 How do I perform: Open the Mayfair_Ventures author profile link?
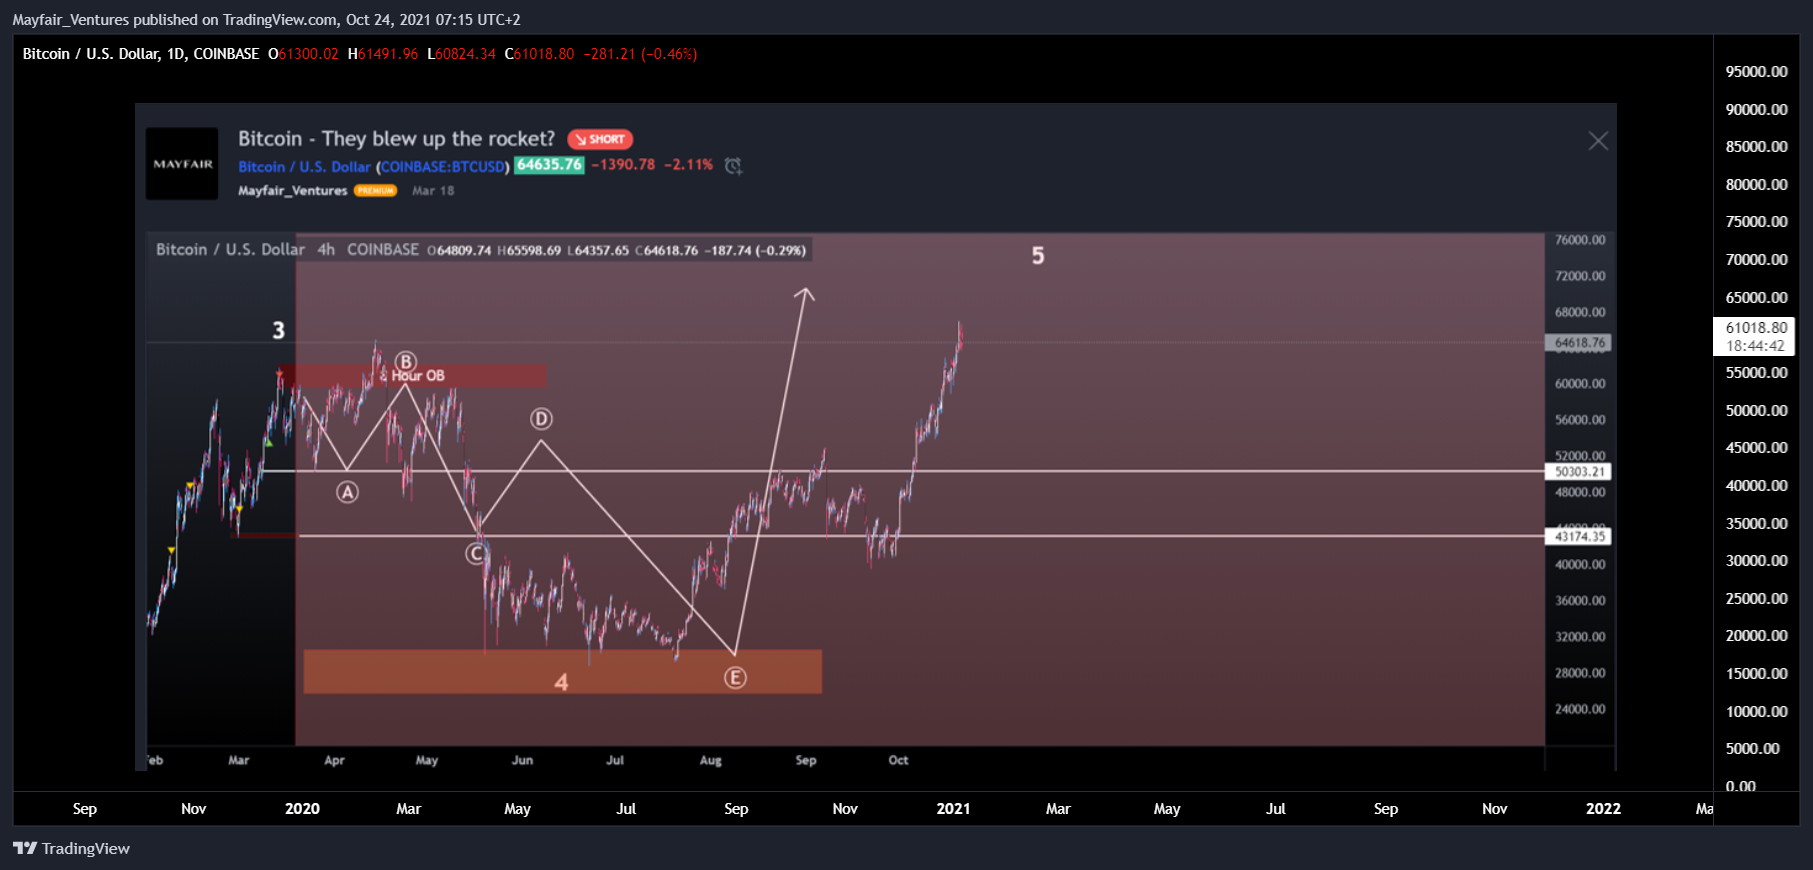pyautogui.click(x=292, y=190)
